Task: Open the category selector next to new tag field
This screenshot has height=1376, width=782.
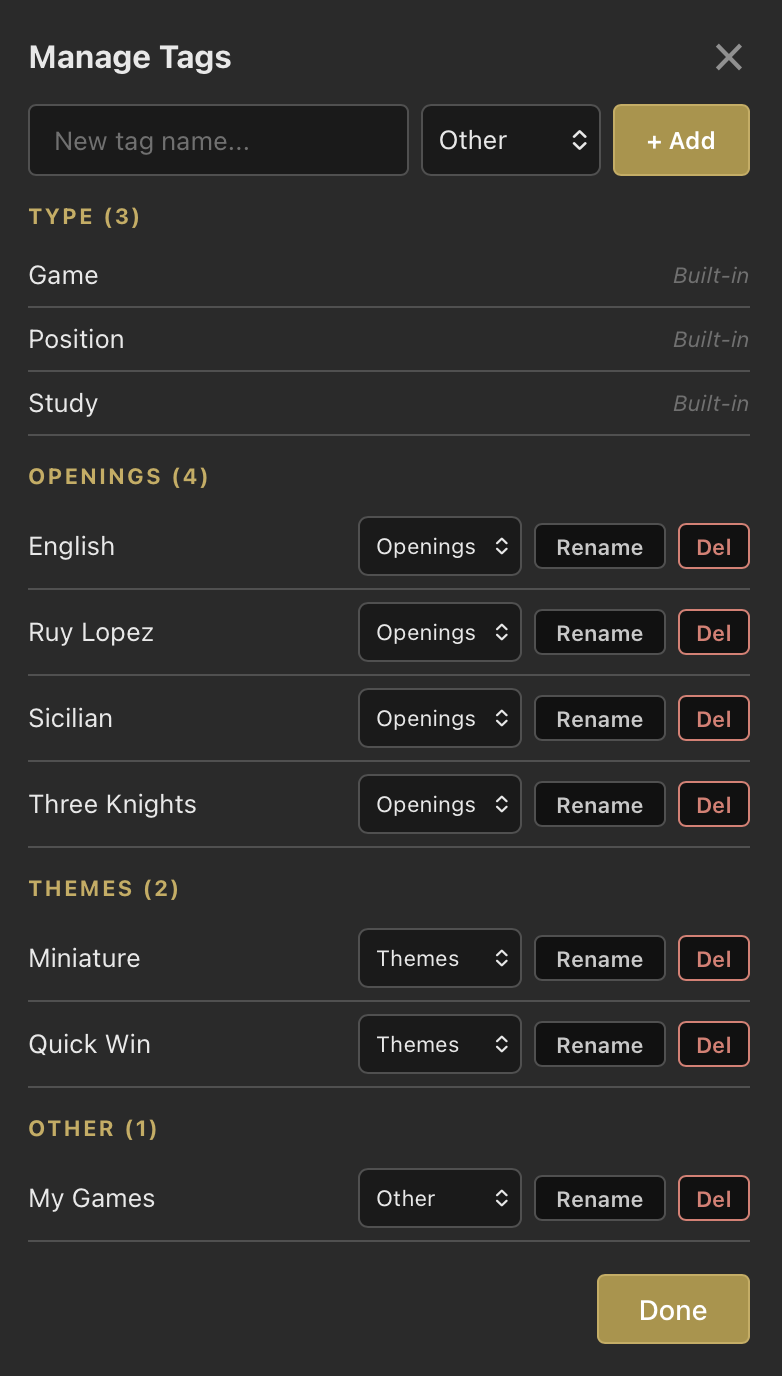Action: 511,140
